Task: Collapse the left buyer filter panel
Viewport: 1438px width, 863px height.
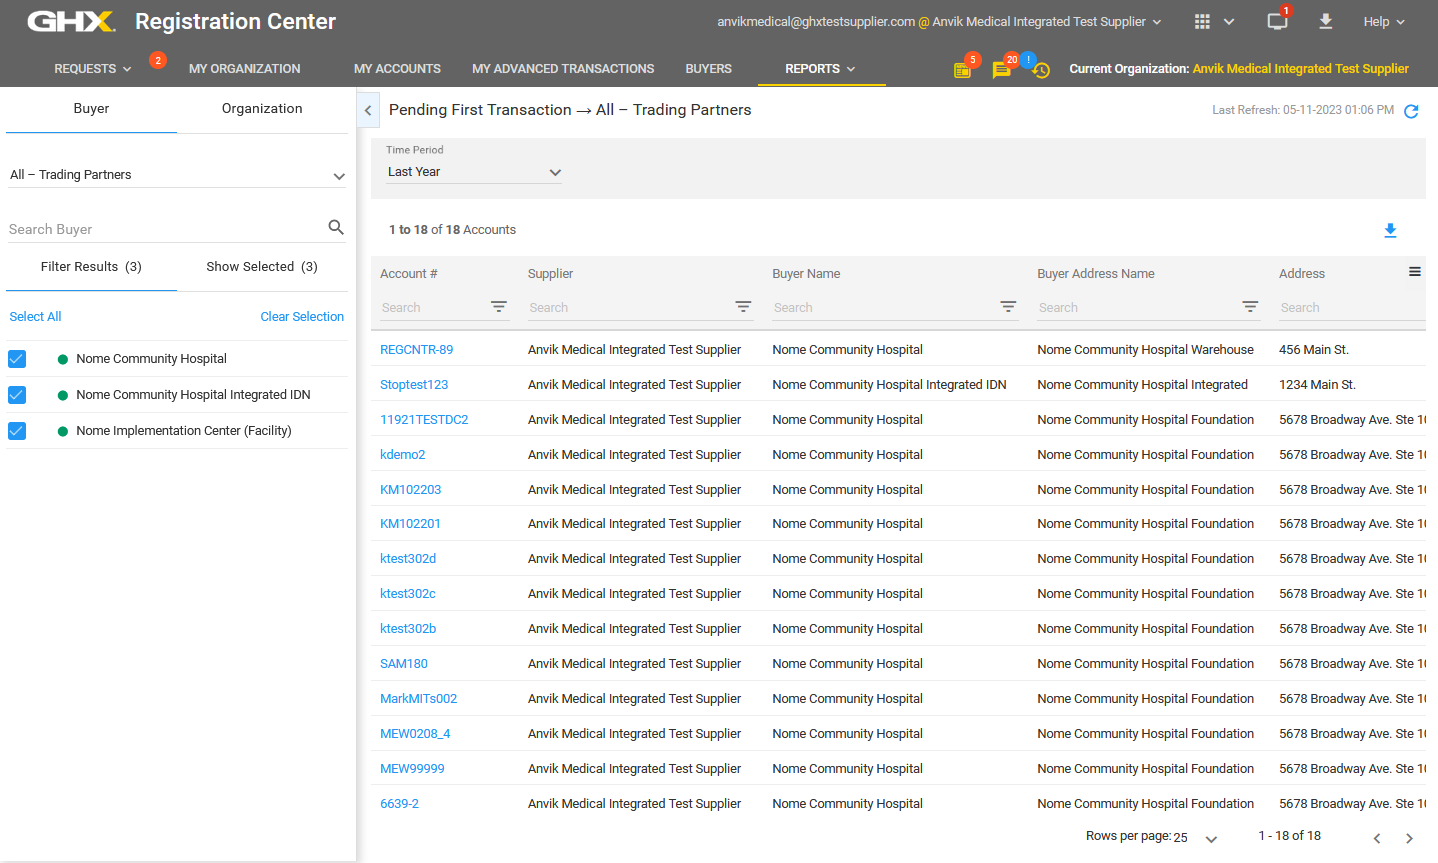Action: point(368,111)
